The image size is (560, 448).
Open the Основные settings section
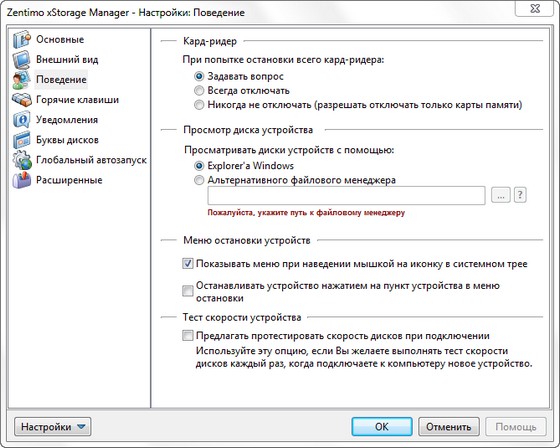[x=60, y=39]
